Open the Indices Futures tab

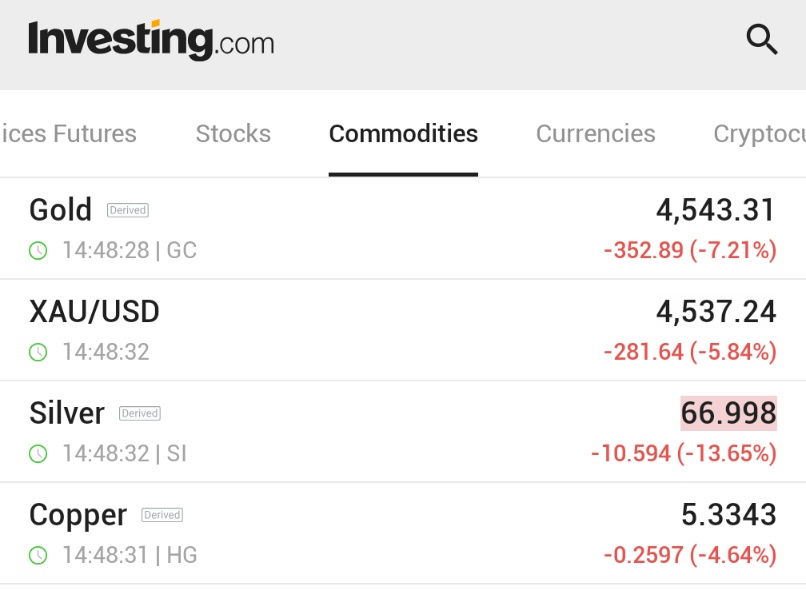pos(68,134)
